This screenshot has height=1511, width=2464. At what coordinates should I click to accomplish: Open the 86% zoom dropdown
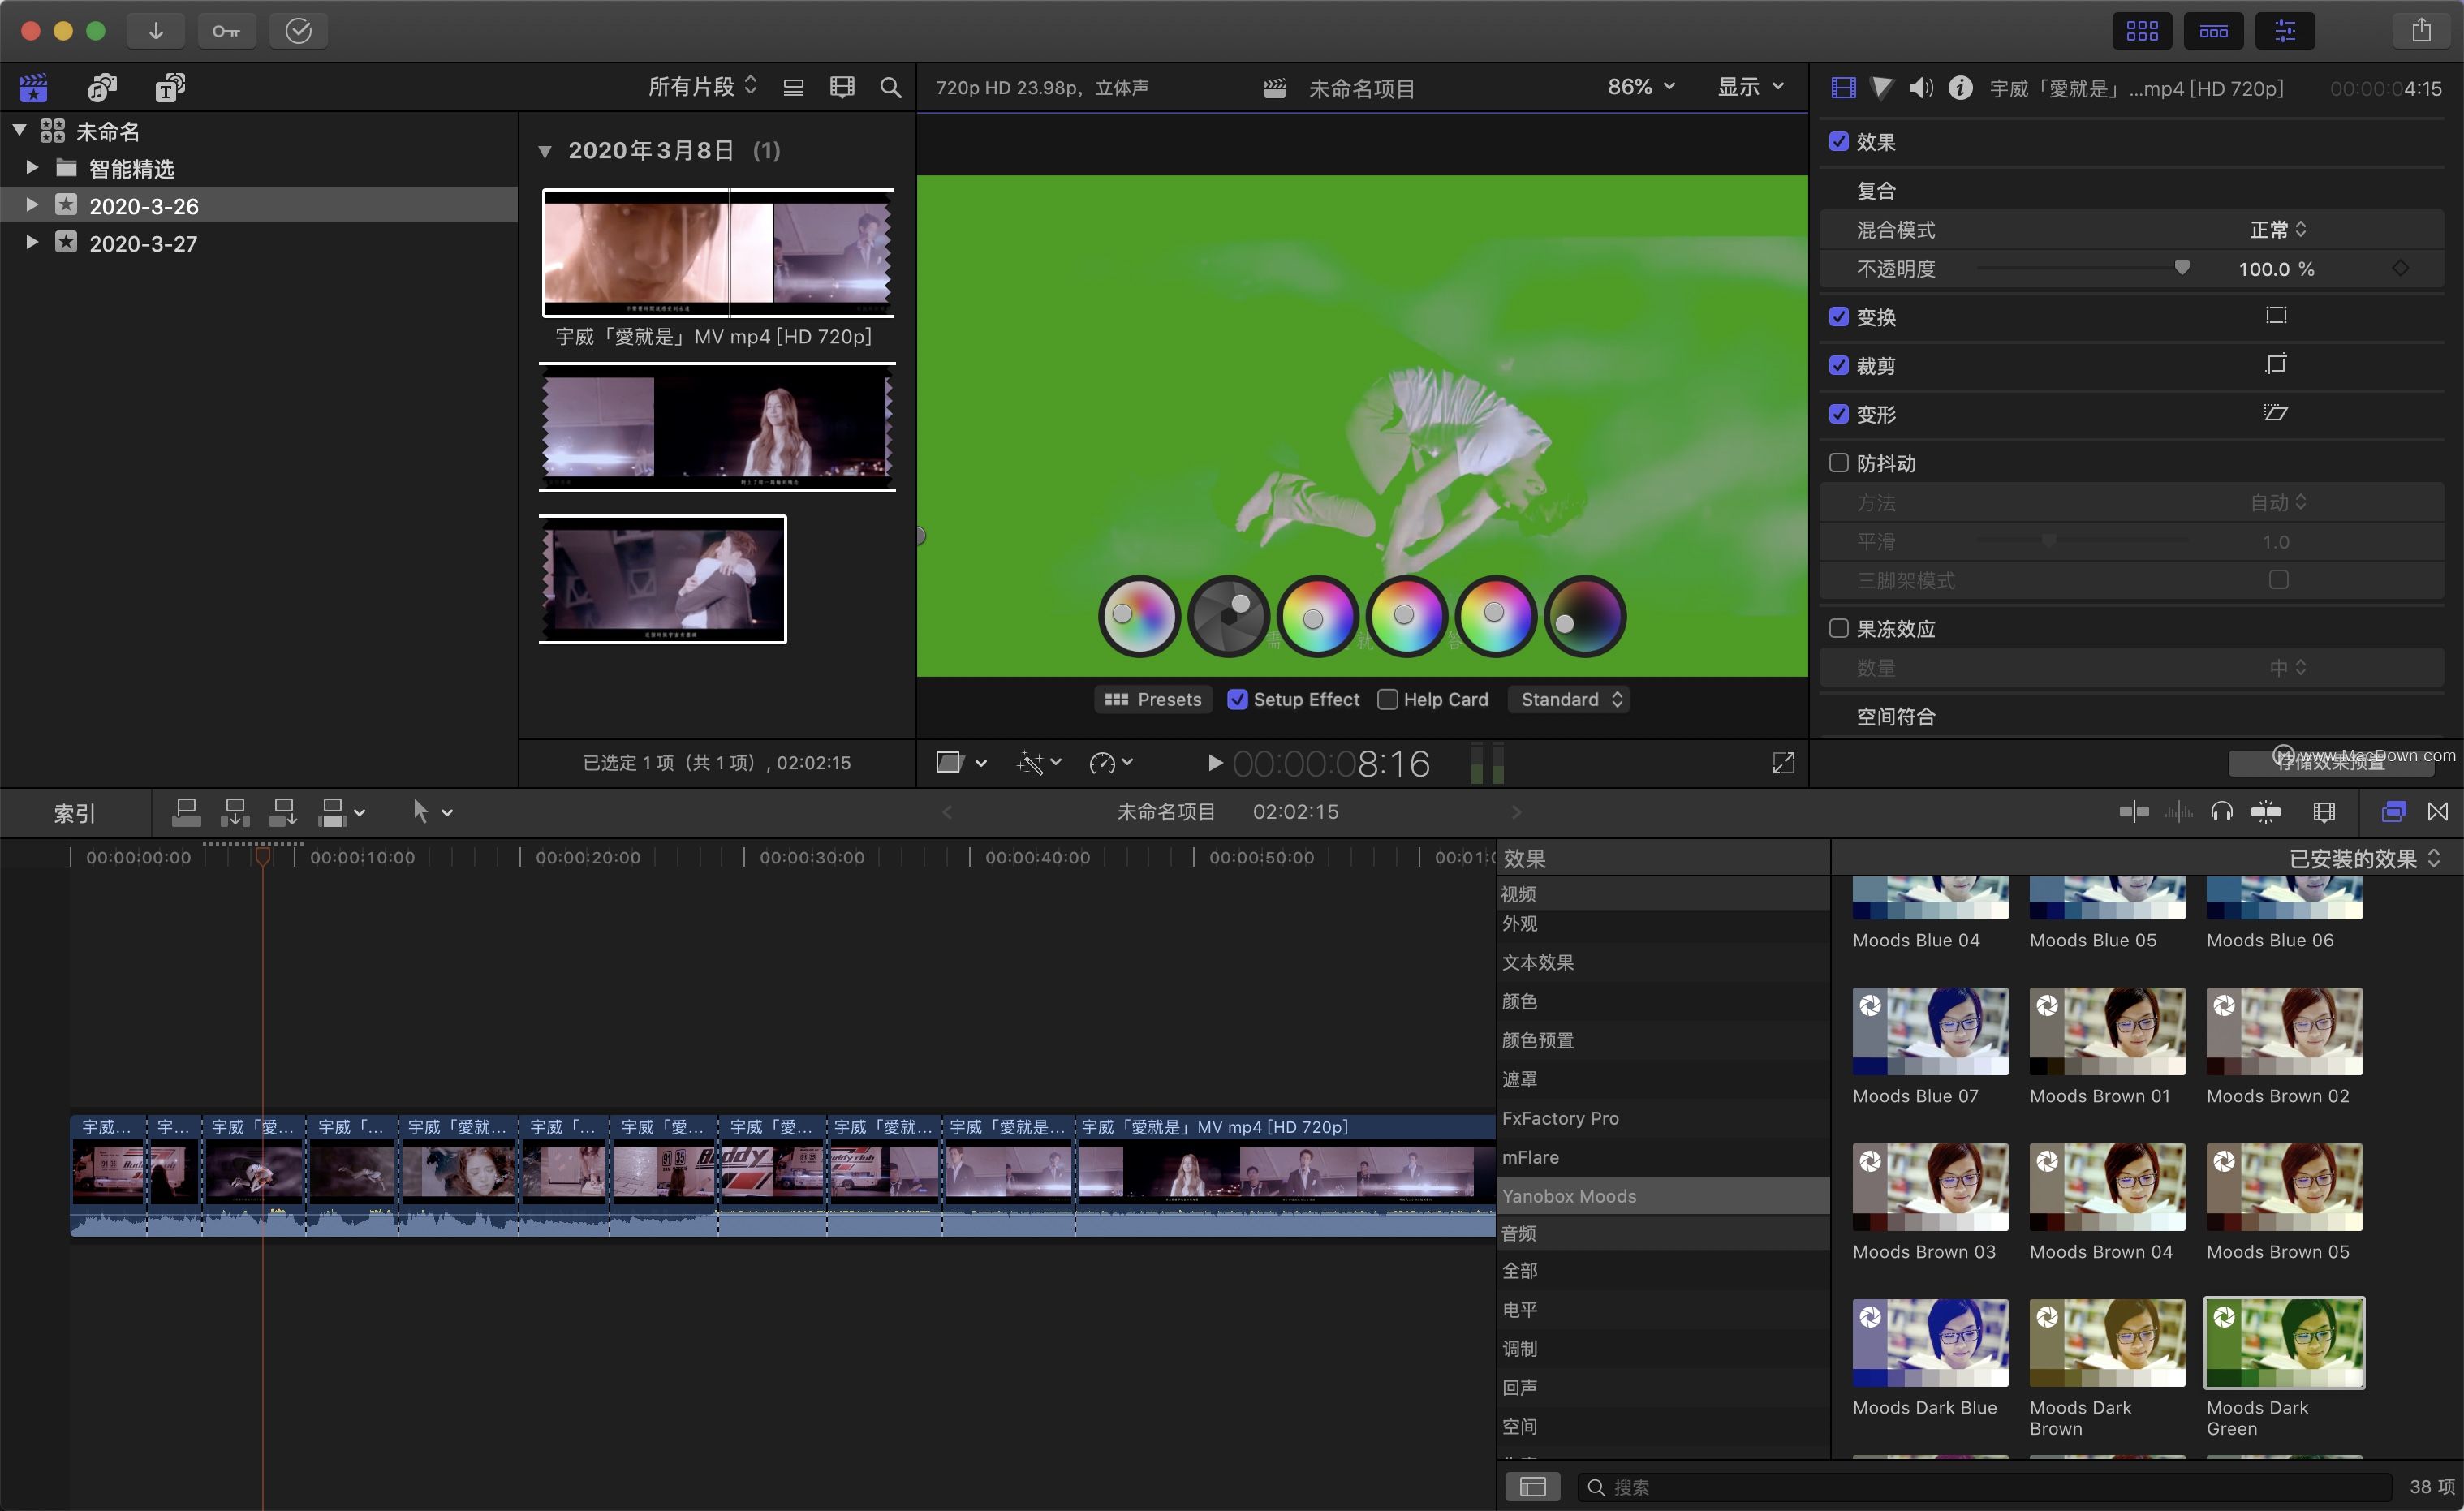coord(1641,87)
